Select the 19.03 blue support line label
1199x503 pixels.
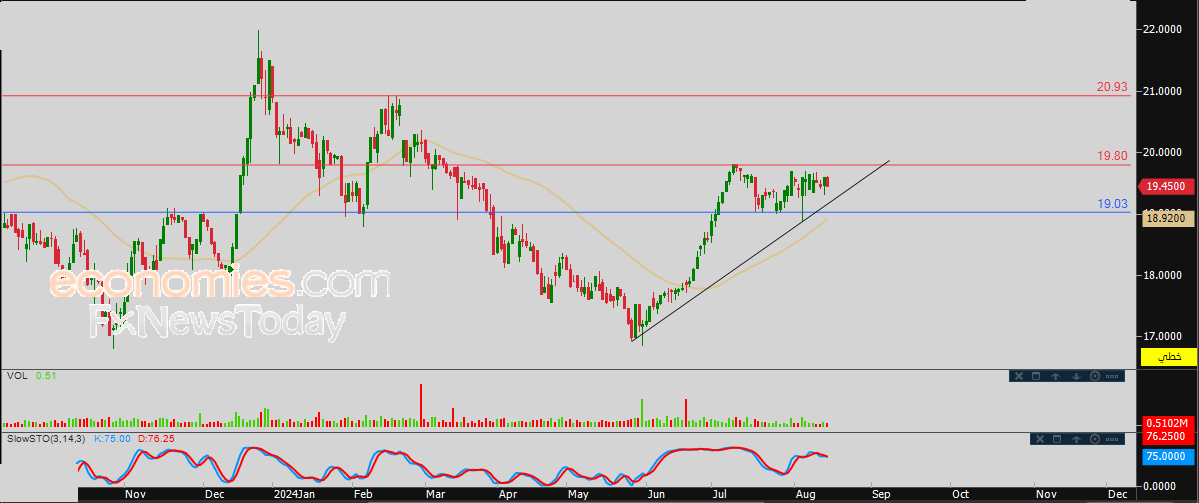(x=1112, y=204)
